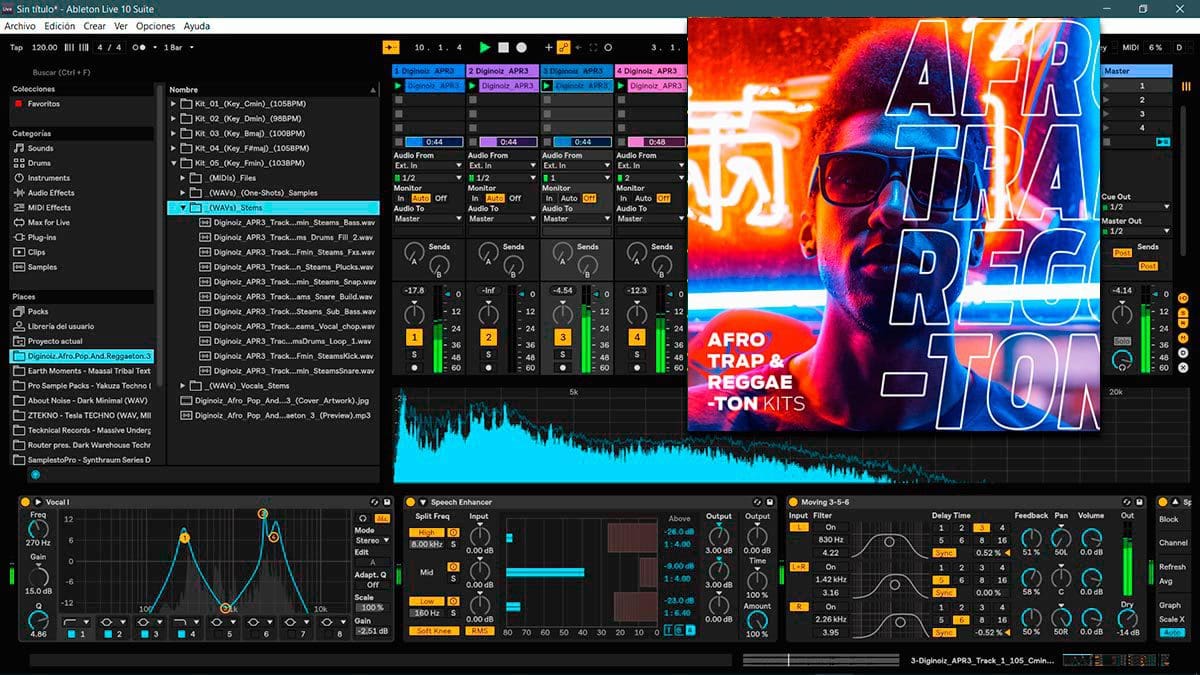The width and height of the screenshot is (1200, 675).
Task: Select Favoritos in Colecciones
Action: 43,104
